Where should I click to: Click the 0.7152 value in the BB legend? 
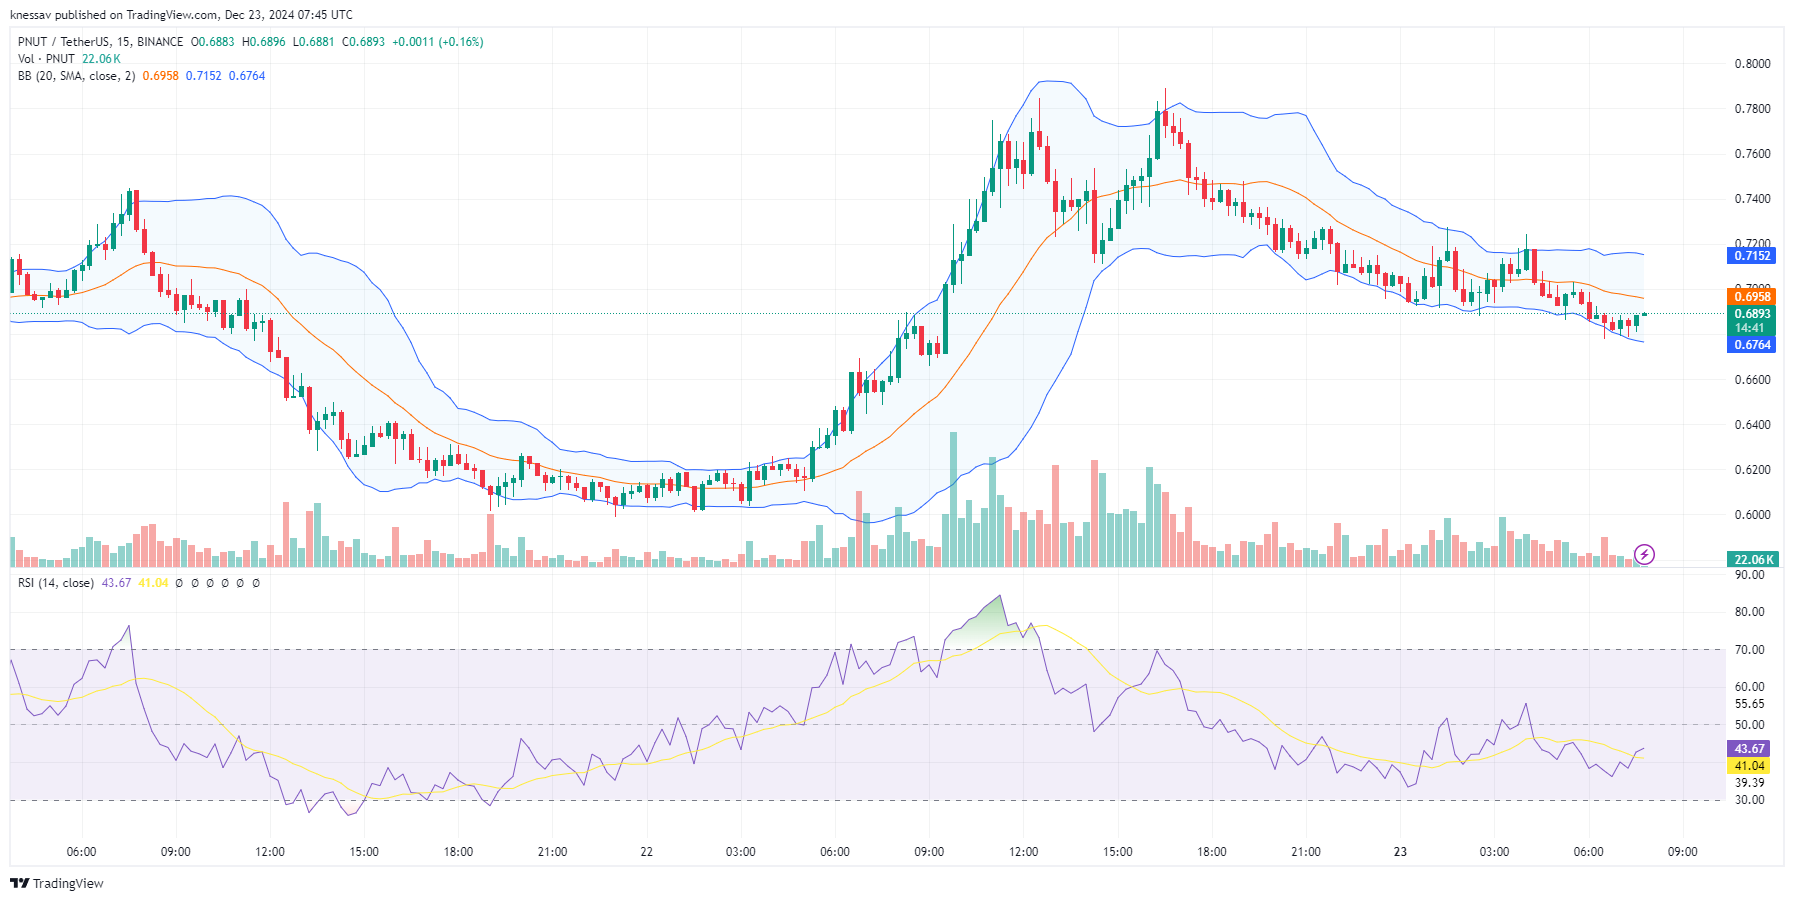tap(204, 76)
